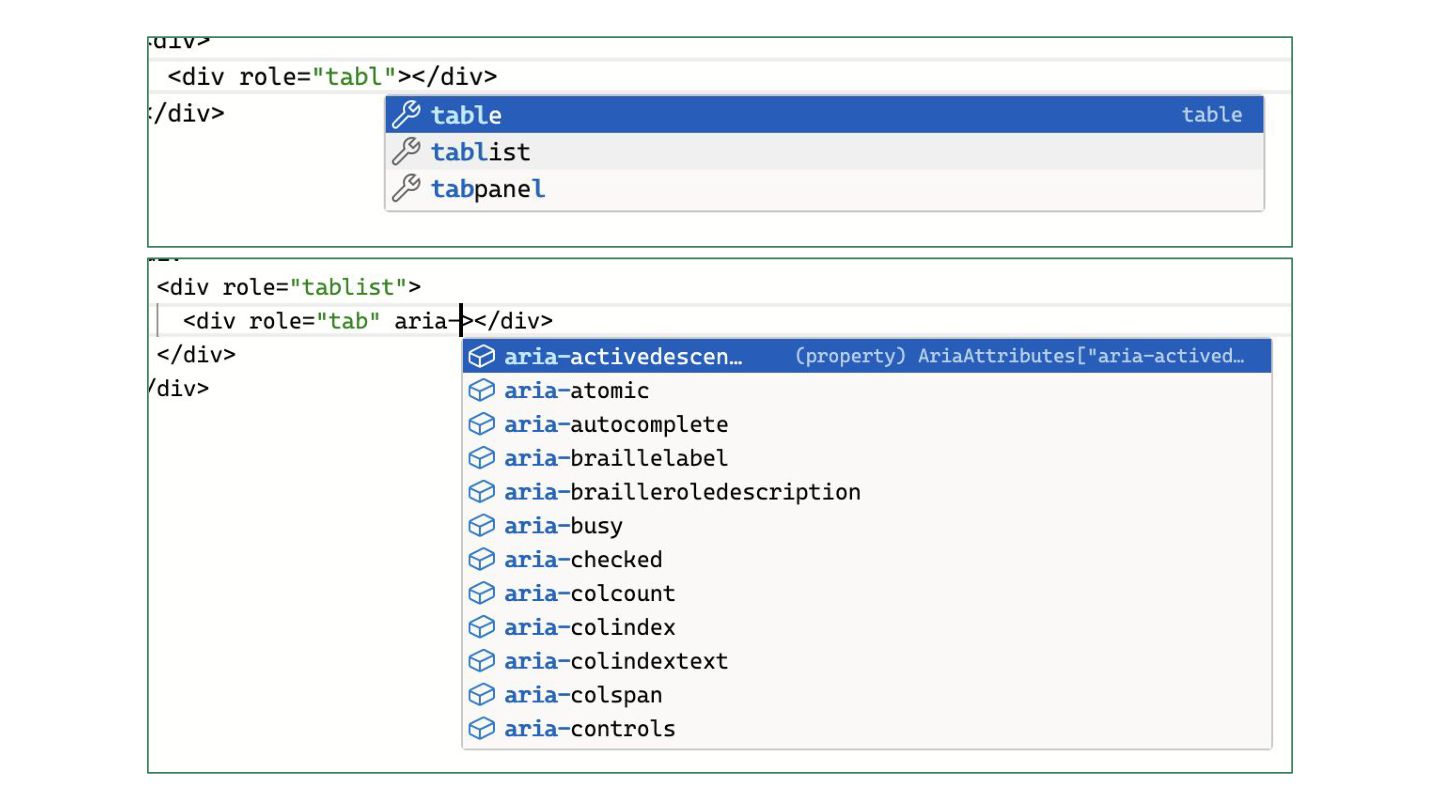Screen dimensions: 1440x810
Task: Click the wrench icon beside table suggestion
Action: [405, 115]
